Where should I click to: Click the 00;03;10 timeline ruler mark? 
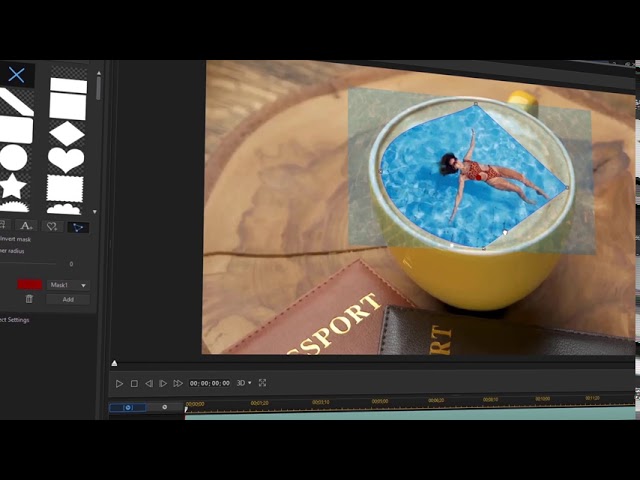coord(321,402)
